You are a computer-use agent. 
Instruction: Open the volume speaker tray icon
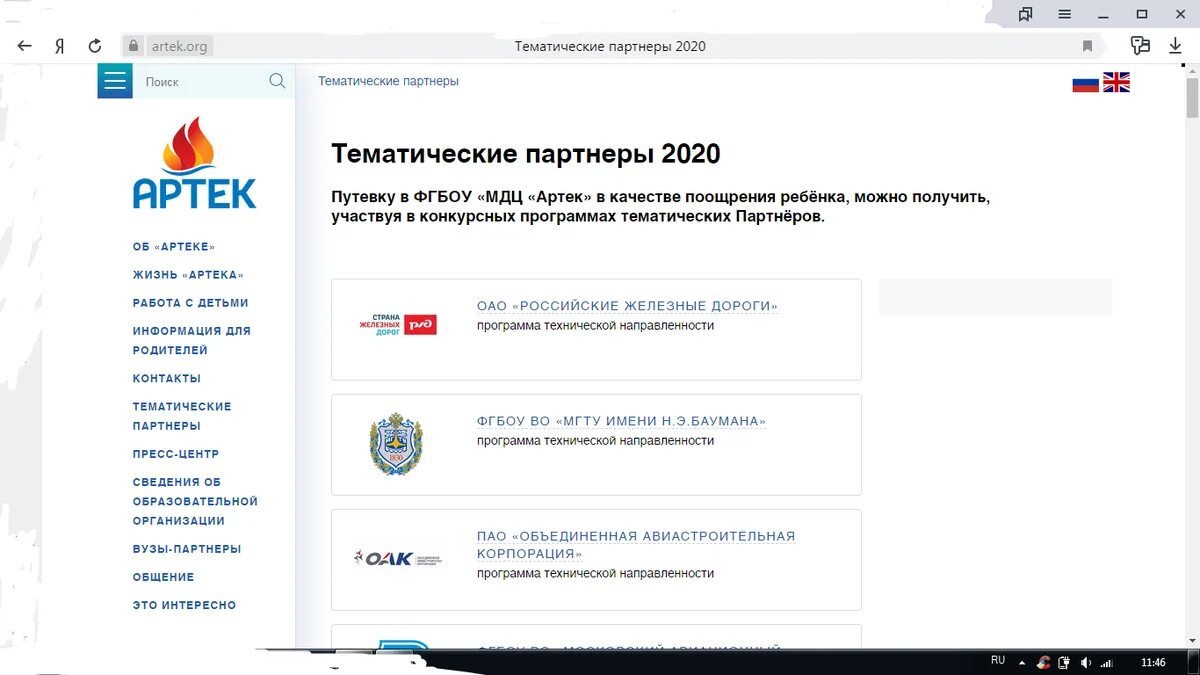1086,662
